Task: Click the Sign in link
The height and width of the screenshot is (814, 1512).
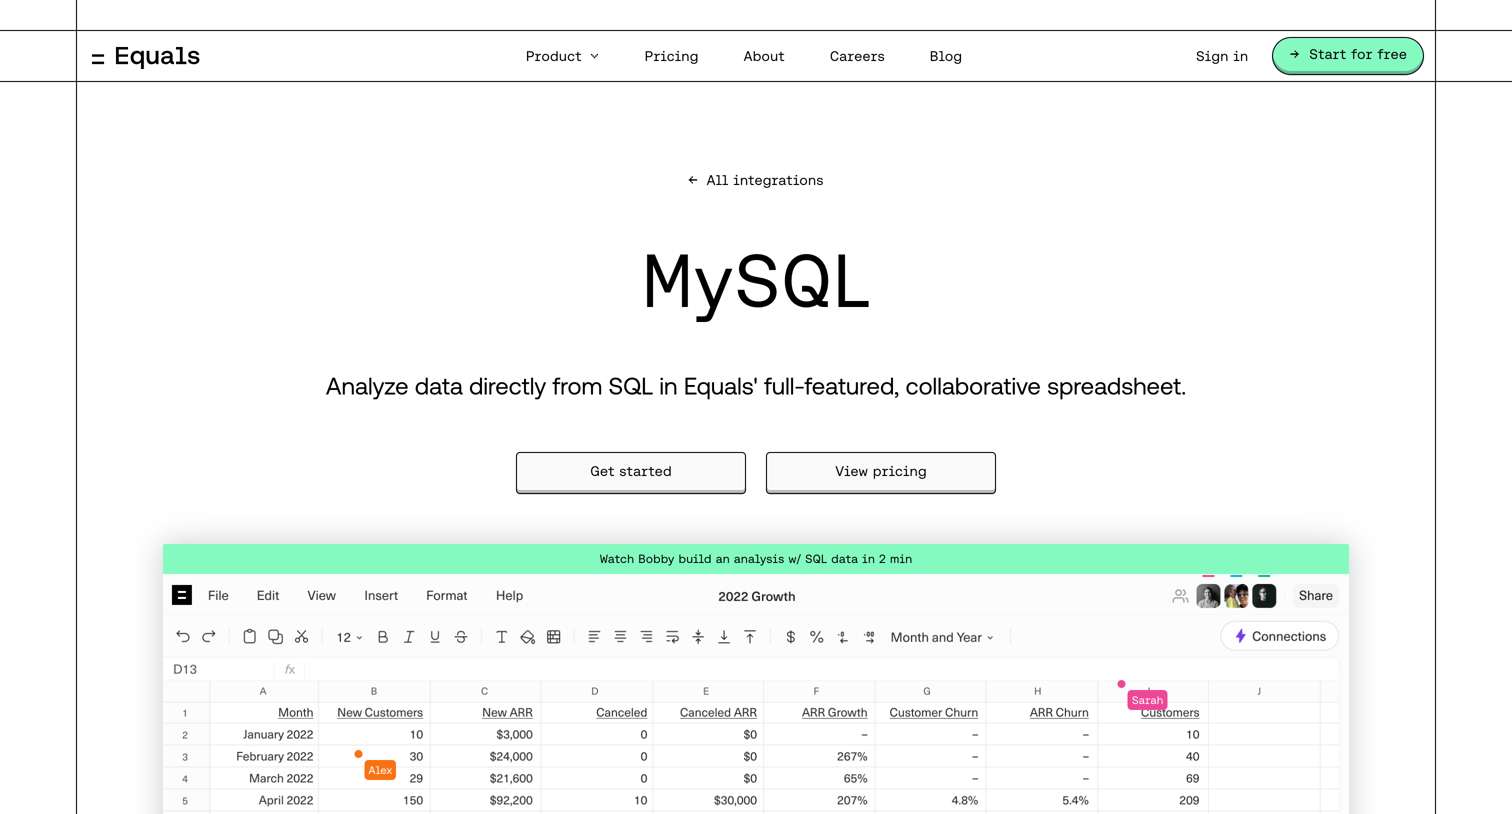Action: (x=1222, y=57)
